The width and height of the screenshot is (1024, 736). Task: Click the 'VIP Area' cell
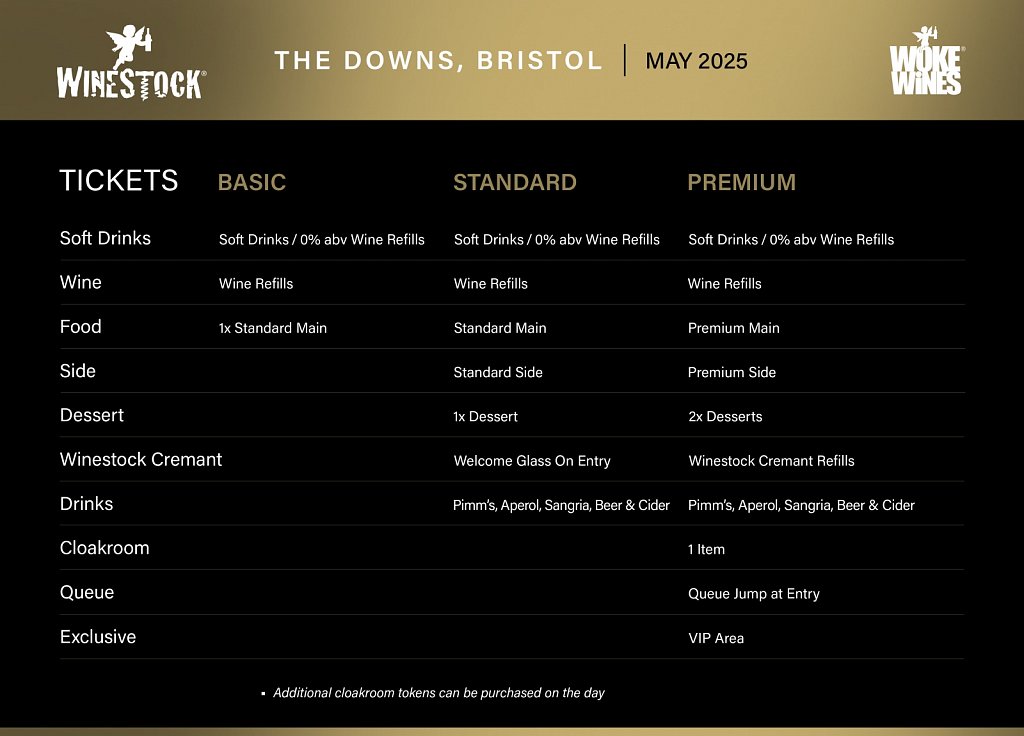click(716, 638)
